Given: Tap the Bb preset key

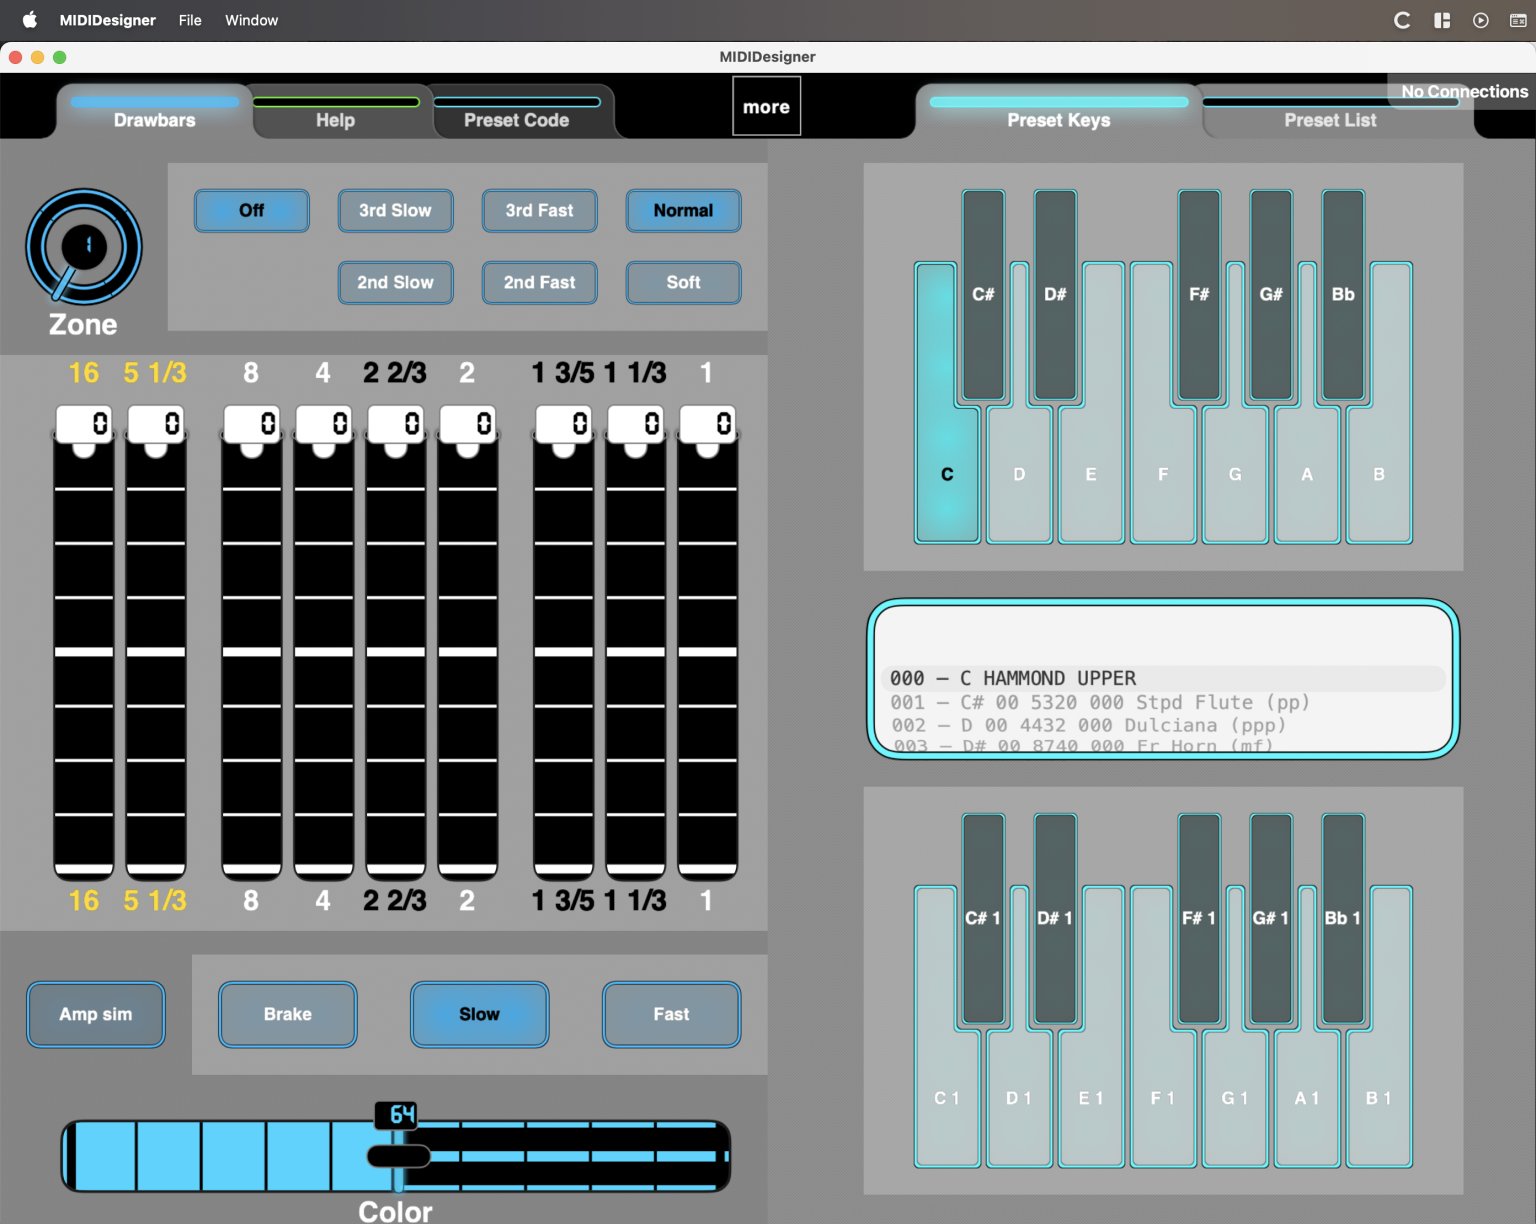Looking at the screenshot, I should coord(1343,296).
